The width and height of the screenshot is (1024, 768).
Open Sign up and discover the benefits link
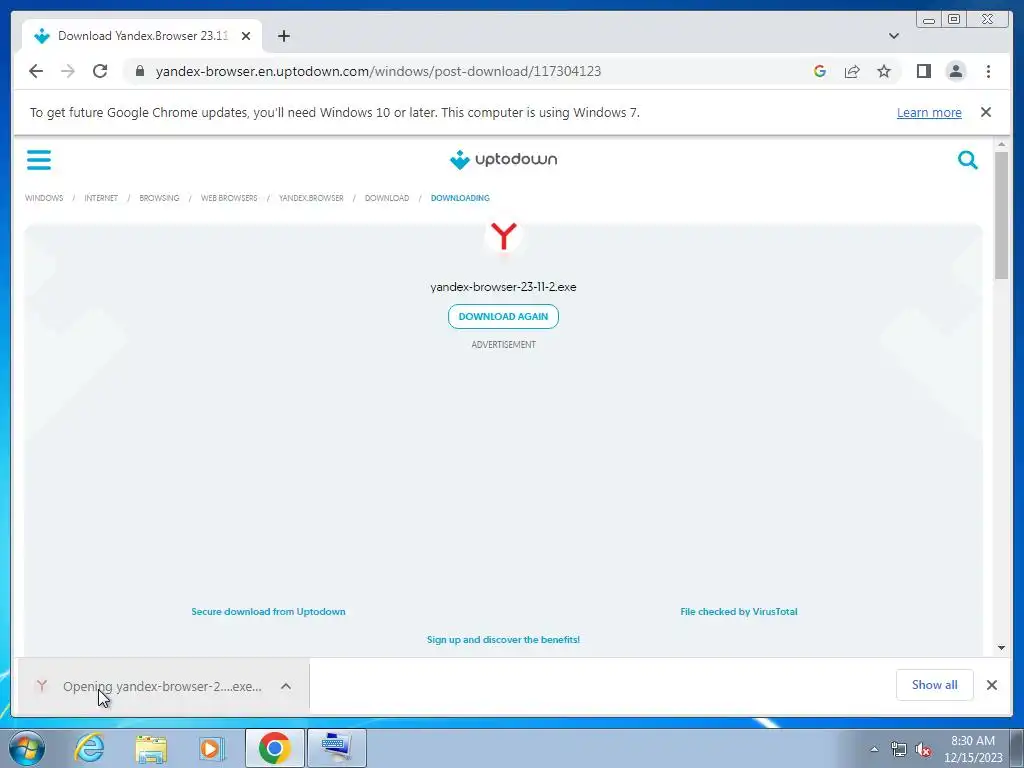click(x=504, y=639)
